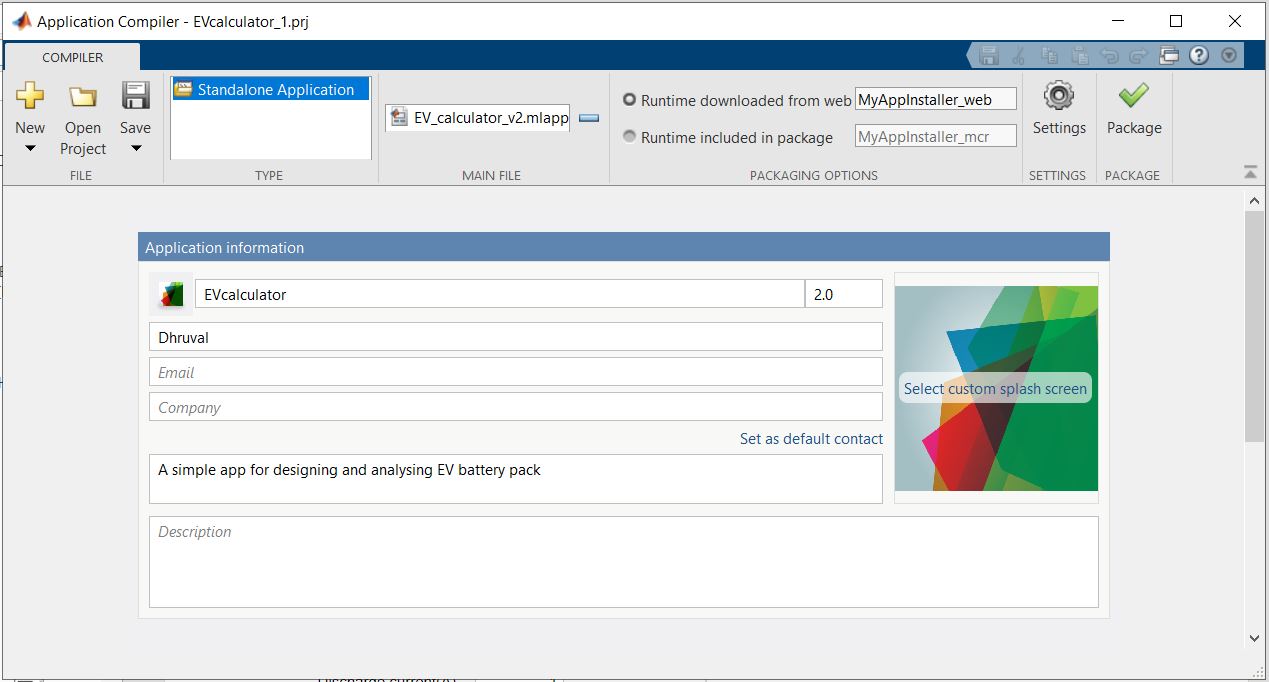
Task: Click the application icon beside EVcalculator name
Action: tap(171, 295)
